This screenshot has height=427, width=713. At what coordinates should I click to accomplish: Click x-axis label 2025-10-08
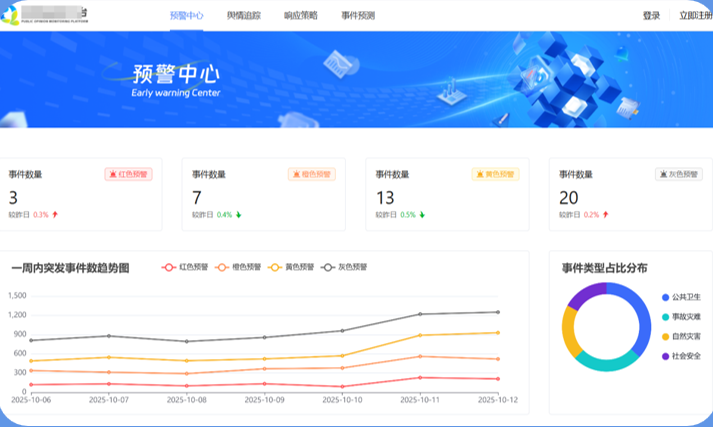click(186, 400)
